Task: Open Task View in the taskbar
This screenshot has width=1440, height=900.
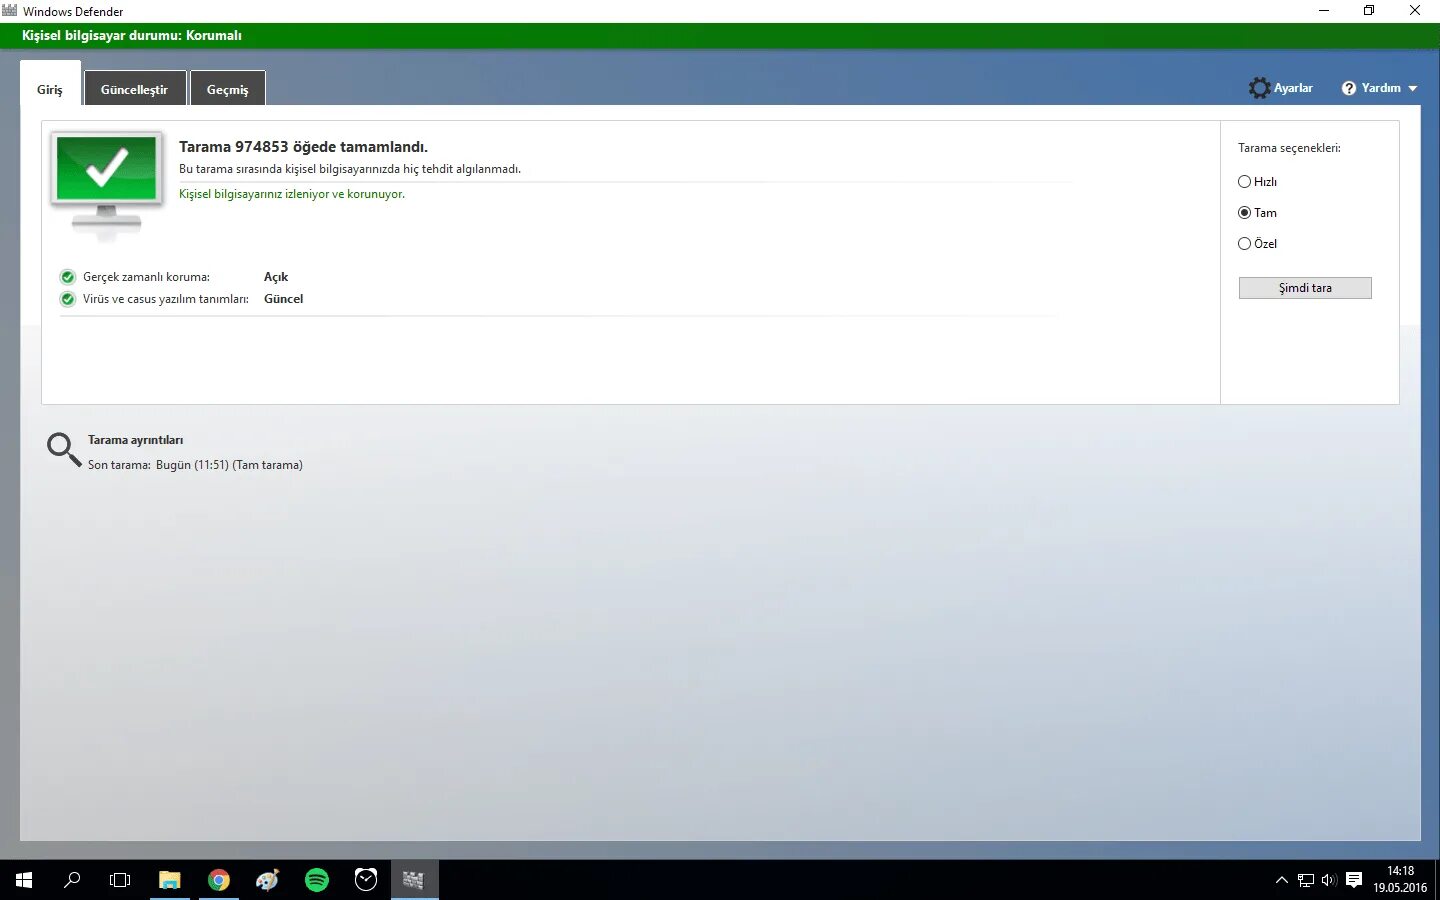Action: tap(120, 880)
